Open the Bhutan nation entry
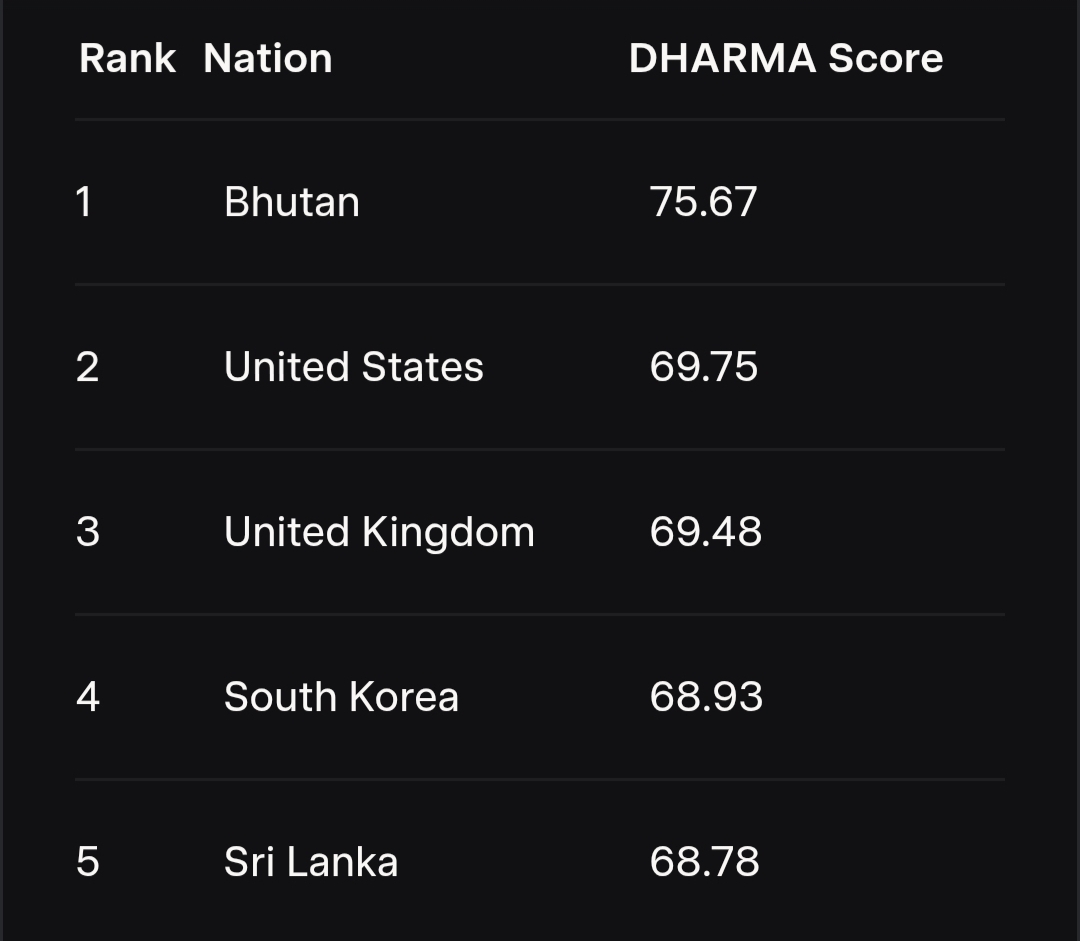This screenshot has height=941, width=1080. [x=291, y=202]
